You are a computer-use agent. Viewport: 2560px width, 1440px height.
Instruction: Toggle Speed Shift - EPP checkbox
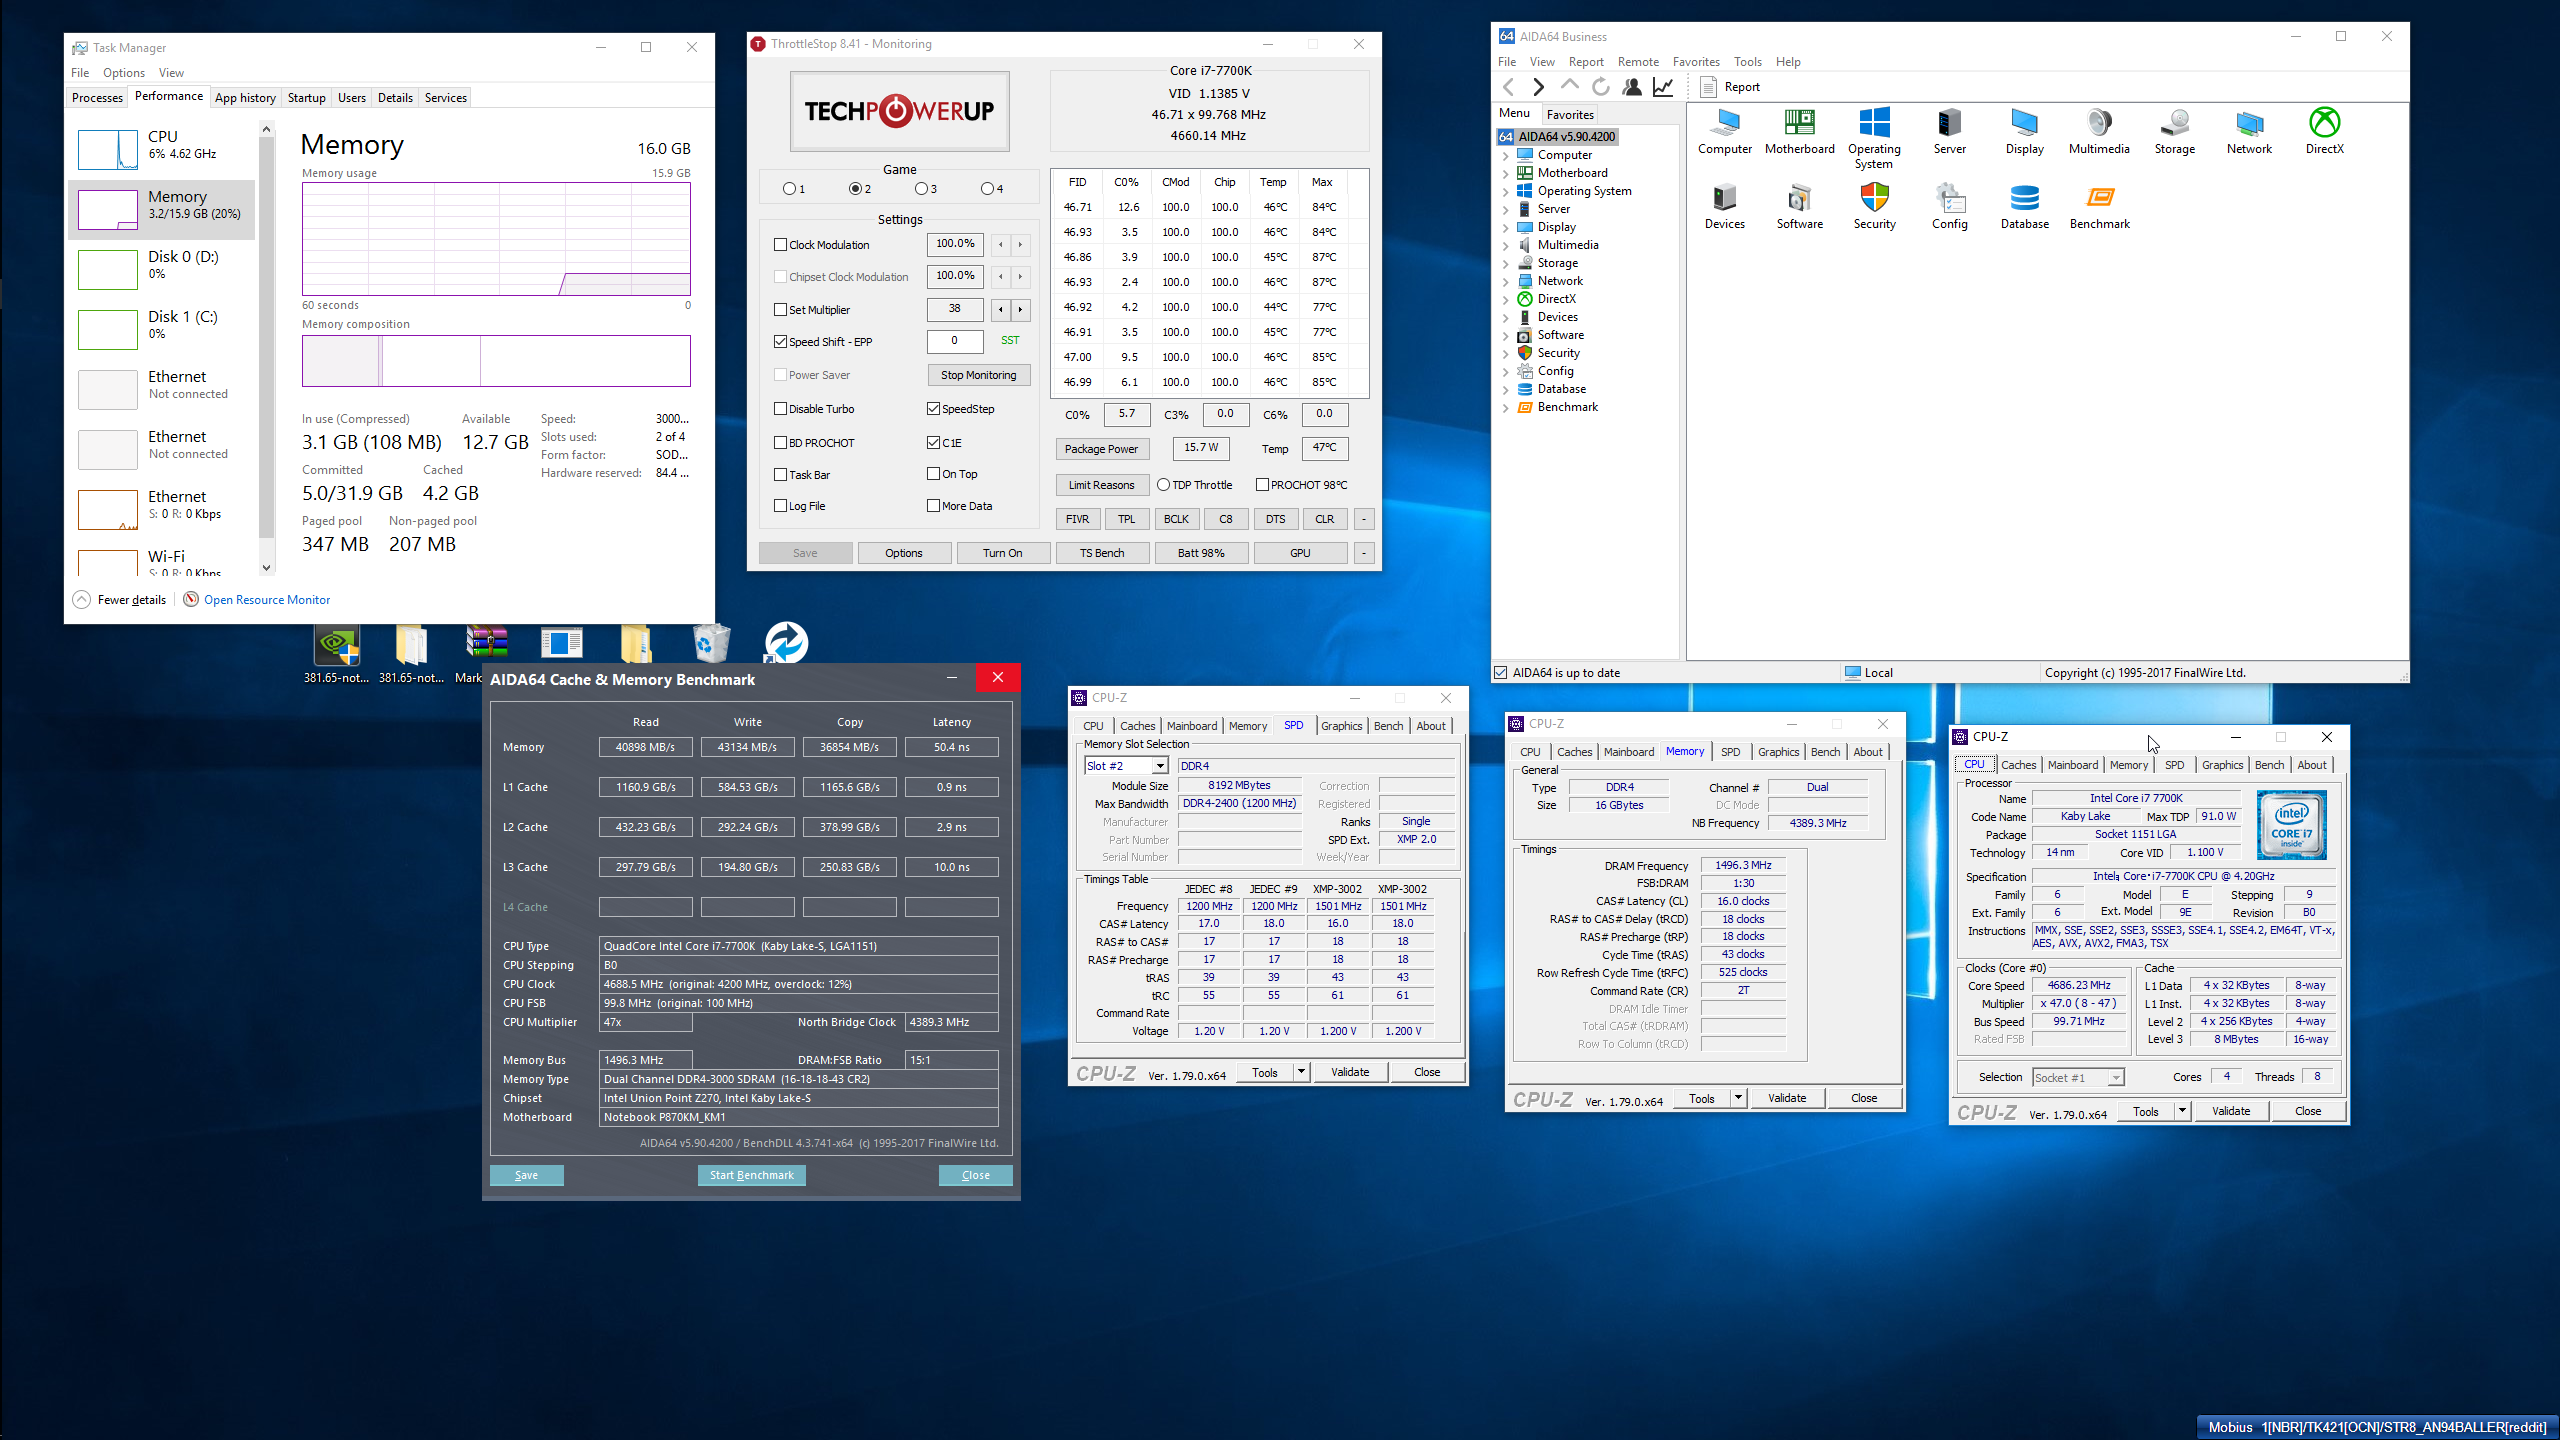coord(780,342)
